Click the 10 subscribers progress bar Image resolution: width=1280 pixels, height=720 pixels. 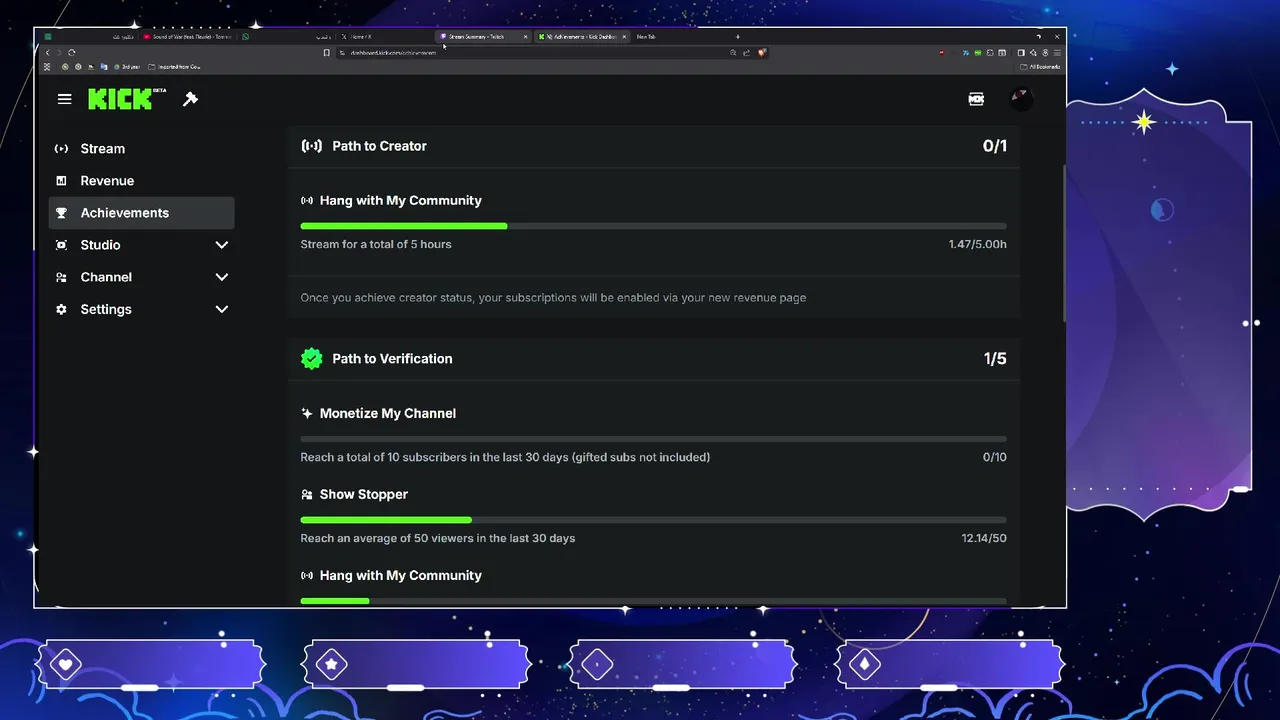(653, 439)
